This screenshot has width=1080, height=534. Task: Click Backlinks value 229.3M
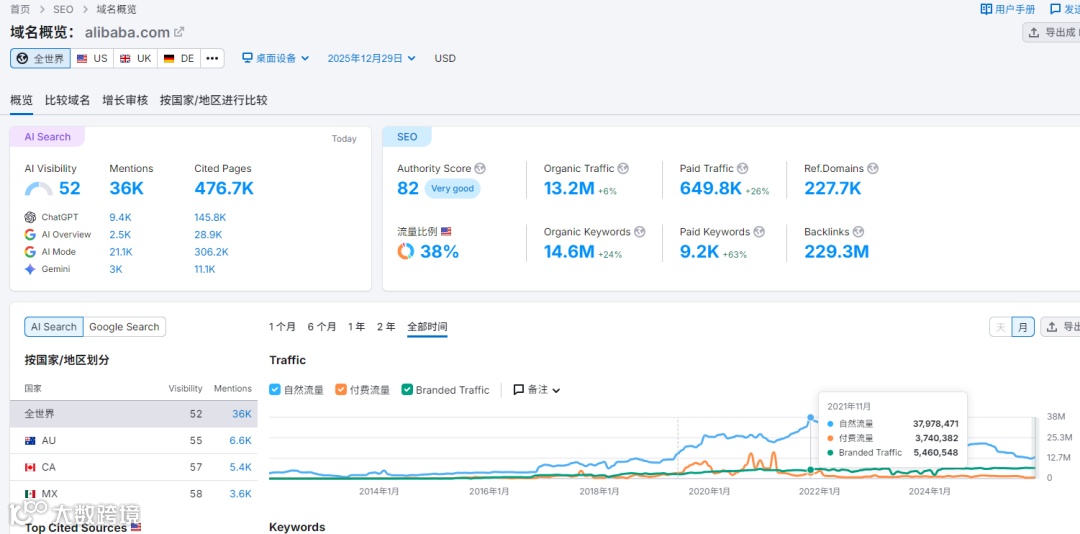click(x=836, y=251)
